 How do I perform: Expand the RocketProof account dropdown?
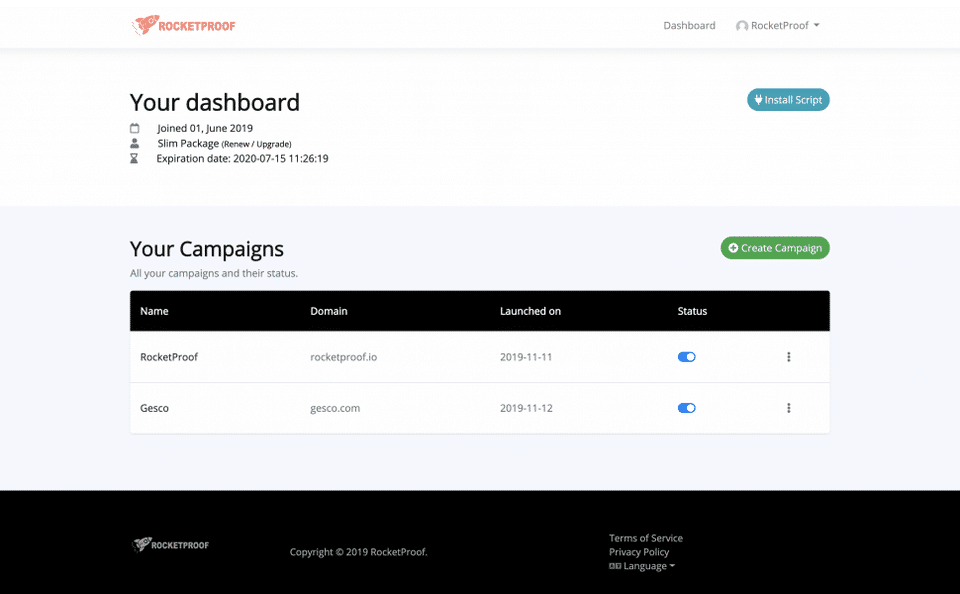[778, 26]
